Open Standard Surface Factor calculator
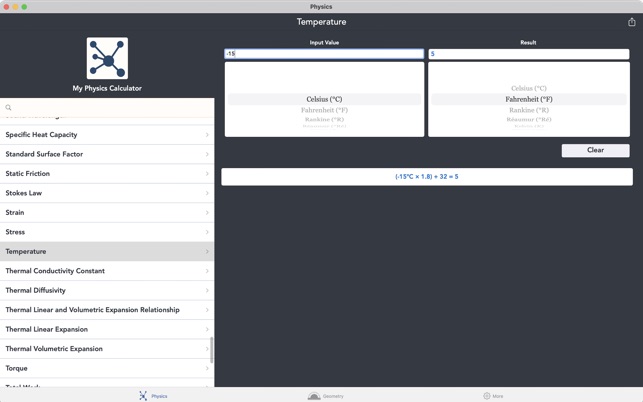643x402 pixels. click(107, 154)
